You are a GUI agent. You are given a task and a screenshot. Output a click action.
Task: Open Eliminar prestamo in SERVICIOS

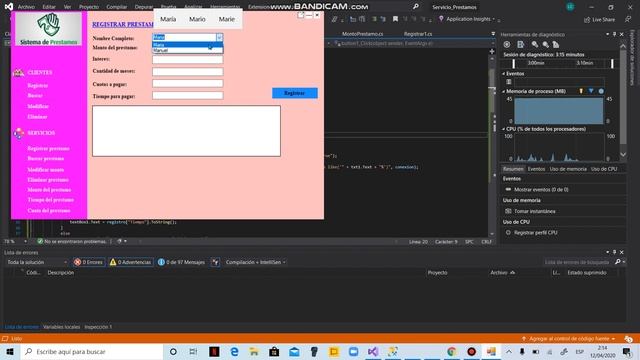[x=48, y=180]
